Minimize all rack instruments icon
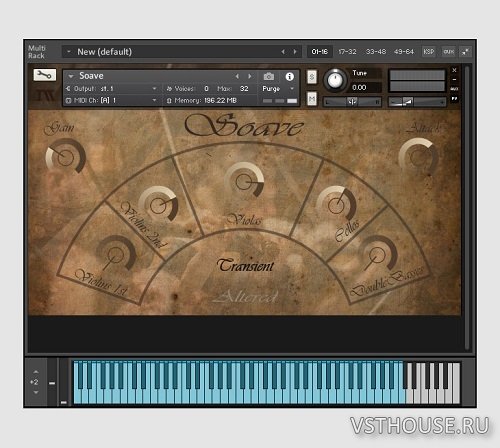The height and width of the screenshot is (448, 500). (x=465, y=52)
